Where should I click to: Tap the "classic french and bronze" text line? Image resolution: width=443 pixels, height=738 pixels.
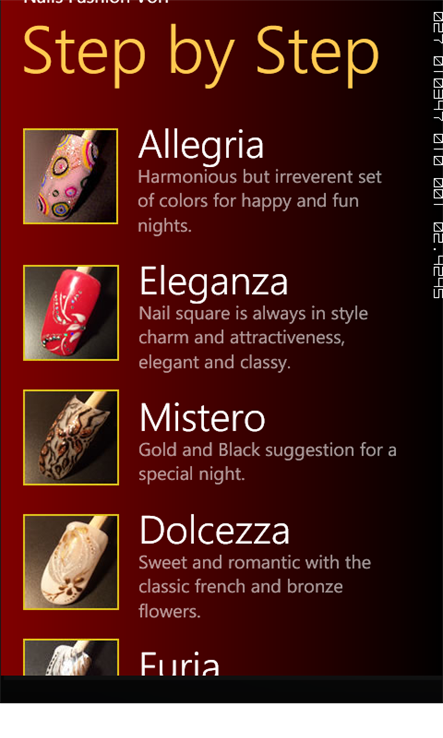point(241,586)
